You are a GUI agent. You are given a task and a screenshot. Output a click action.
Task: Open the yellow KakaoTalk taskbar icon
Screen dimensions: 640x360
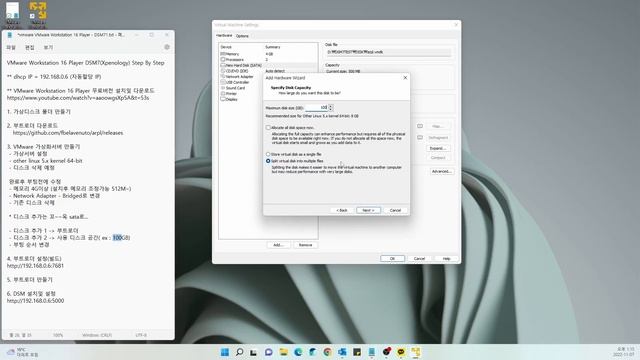click(x=401, y=352)
